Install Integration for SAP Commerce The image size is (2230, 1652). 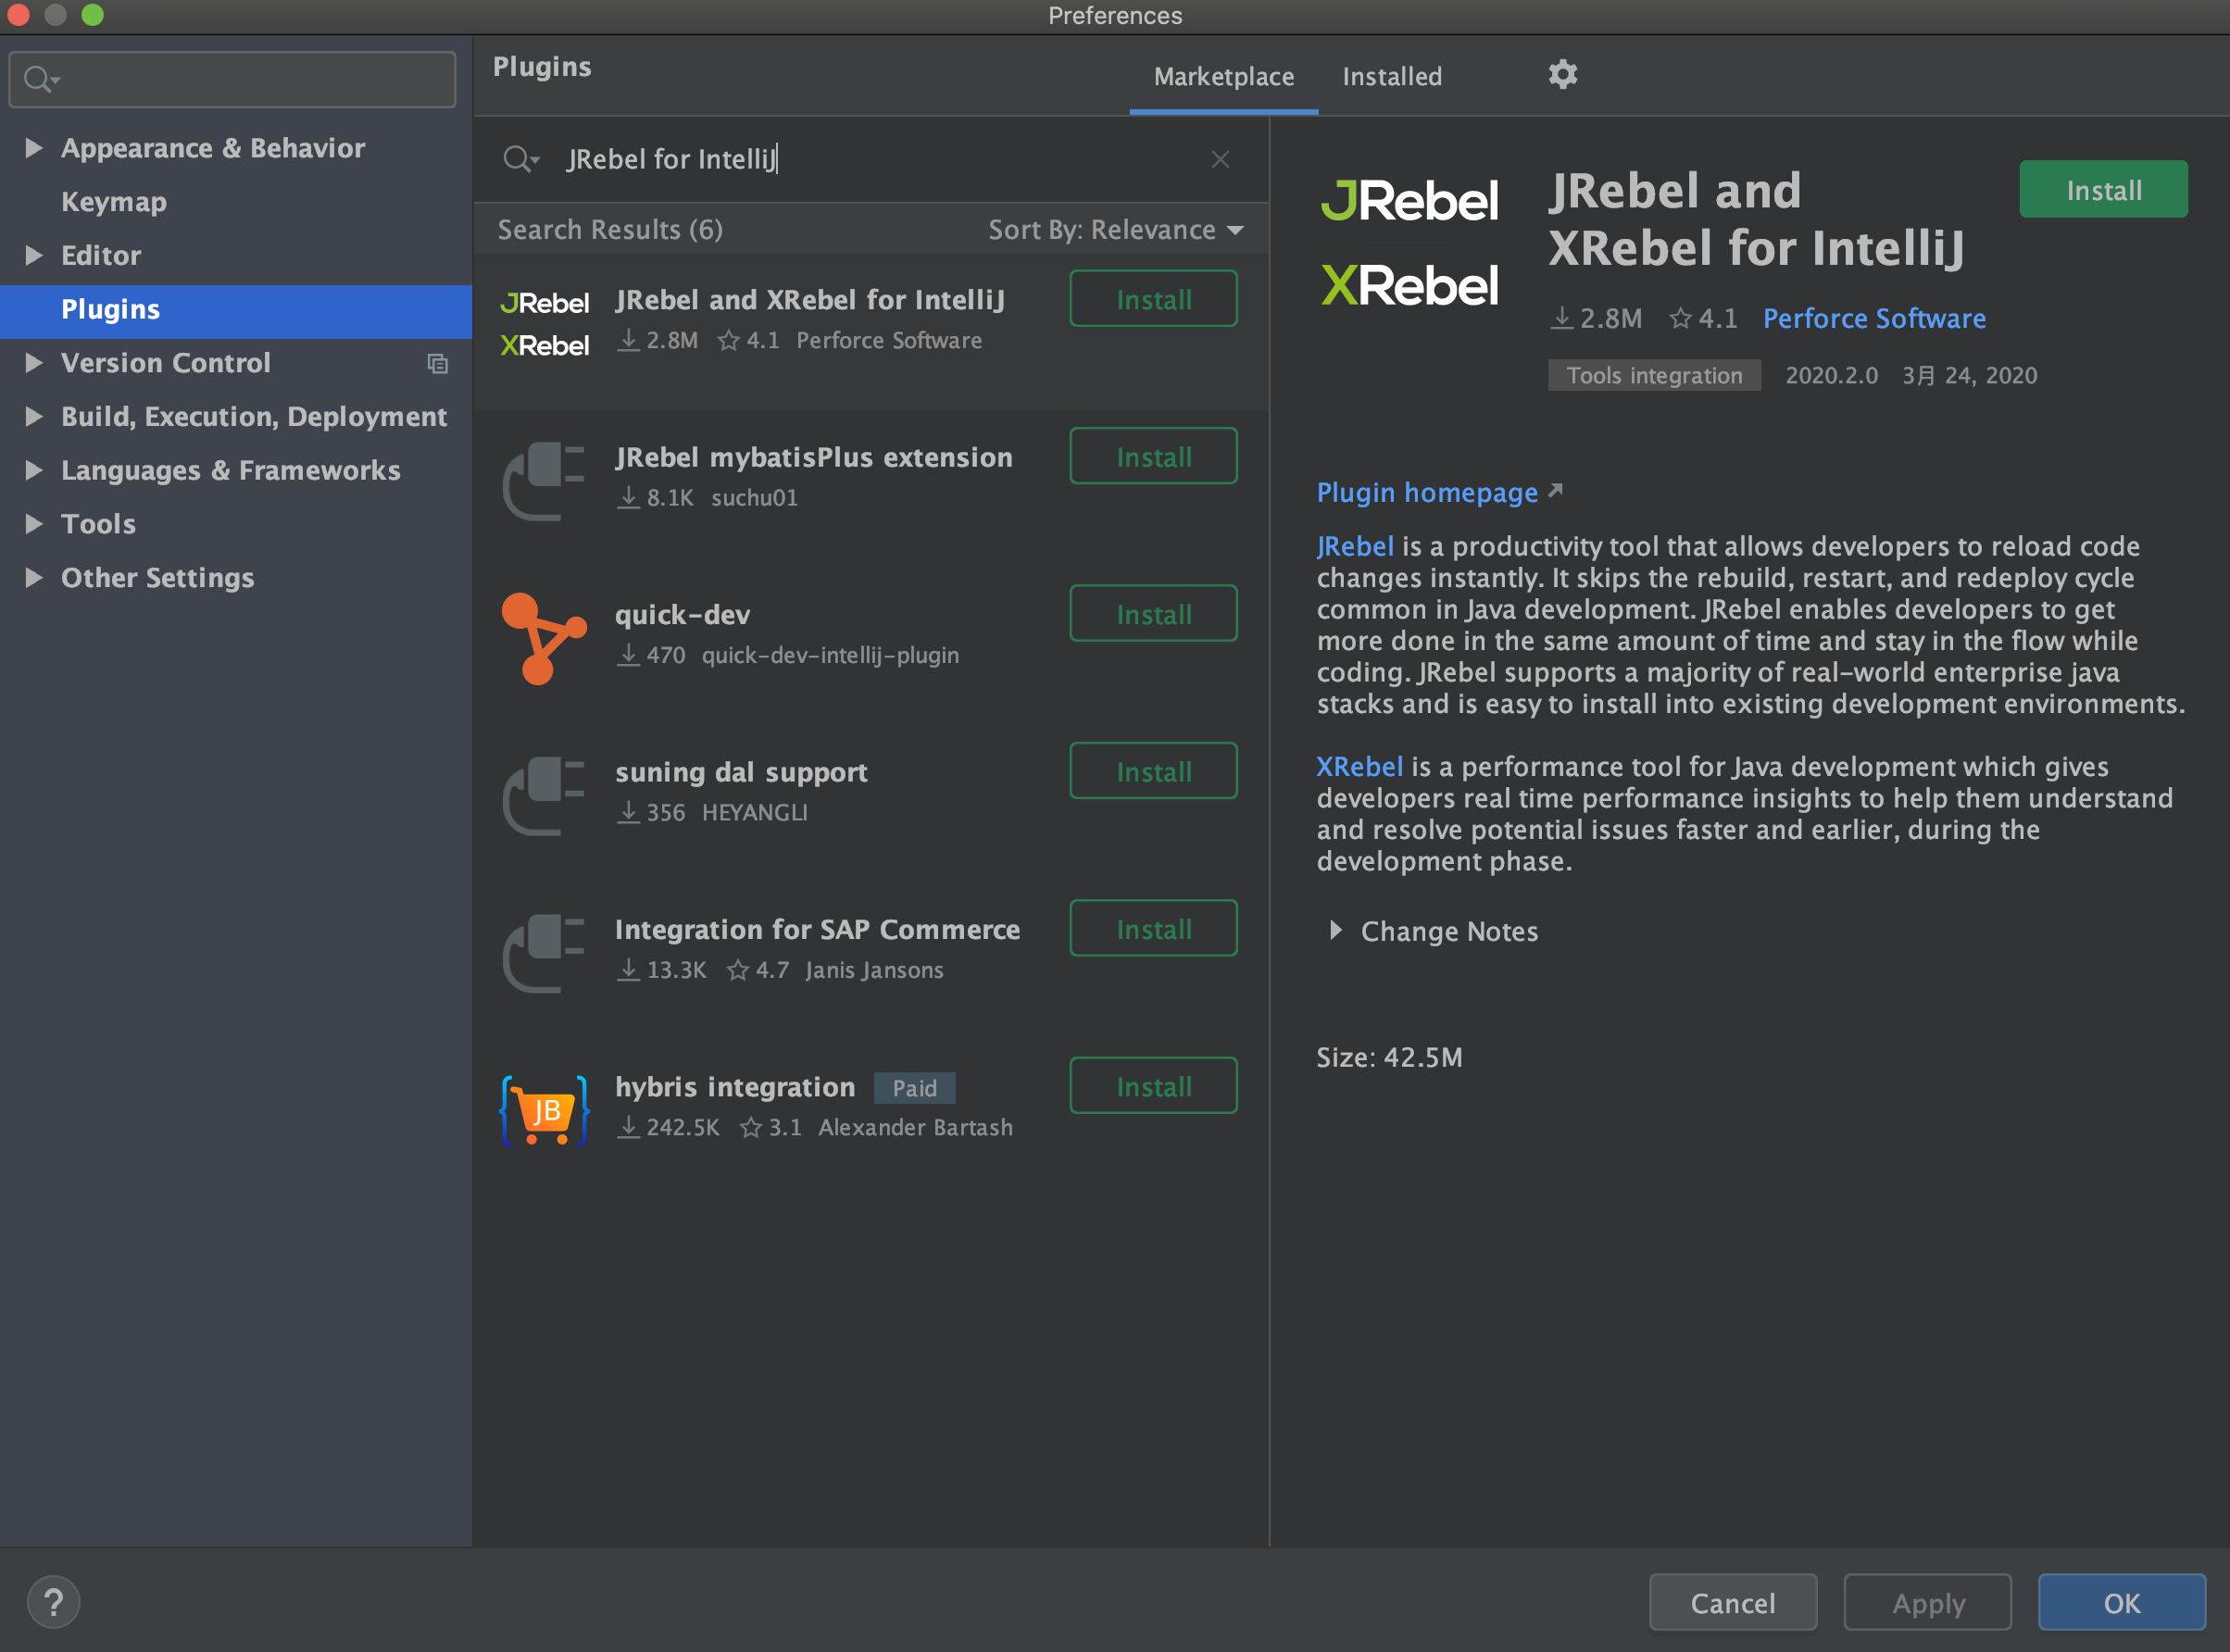pyautogui.click(x=1153, y=928)
